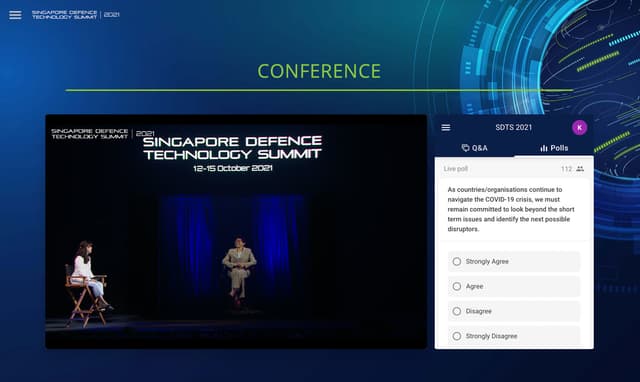
Task: Open the main hamburger menu at page top
Action: [x=15, y=15]
